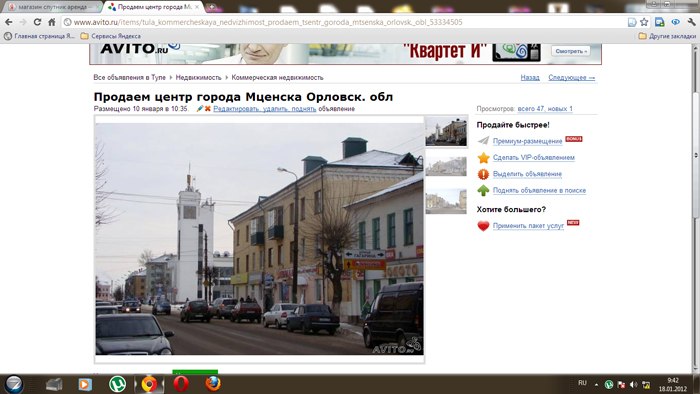
Task: Select the third photo thumbnail
Action: [446, 201]
